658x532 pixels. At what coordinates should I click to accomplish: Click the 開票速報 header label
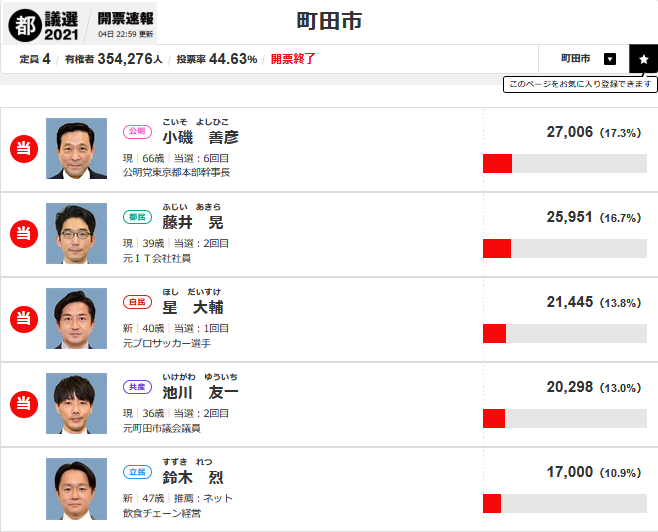coord(125,18)
